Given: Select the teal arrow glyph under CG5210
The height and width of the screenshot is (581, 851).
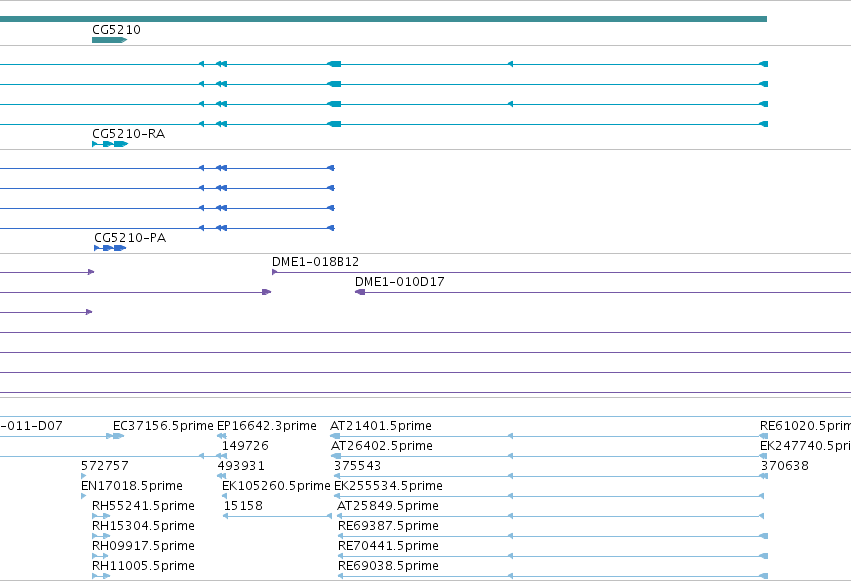Looking at the screenshot, I should pos(110,40).
